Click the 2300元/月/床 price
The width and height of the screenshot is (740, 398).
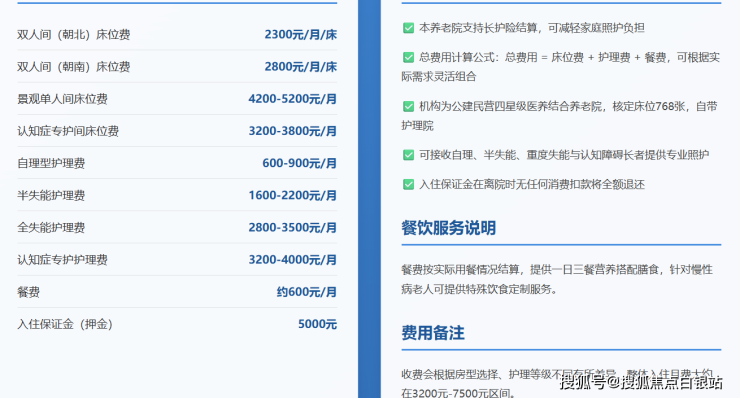[301, 34]
